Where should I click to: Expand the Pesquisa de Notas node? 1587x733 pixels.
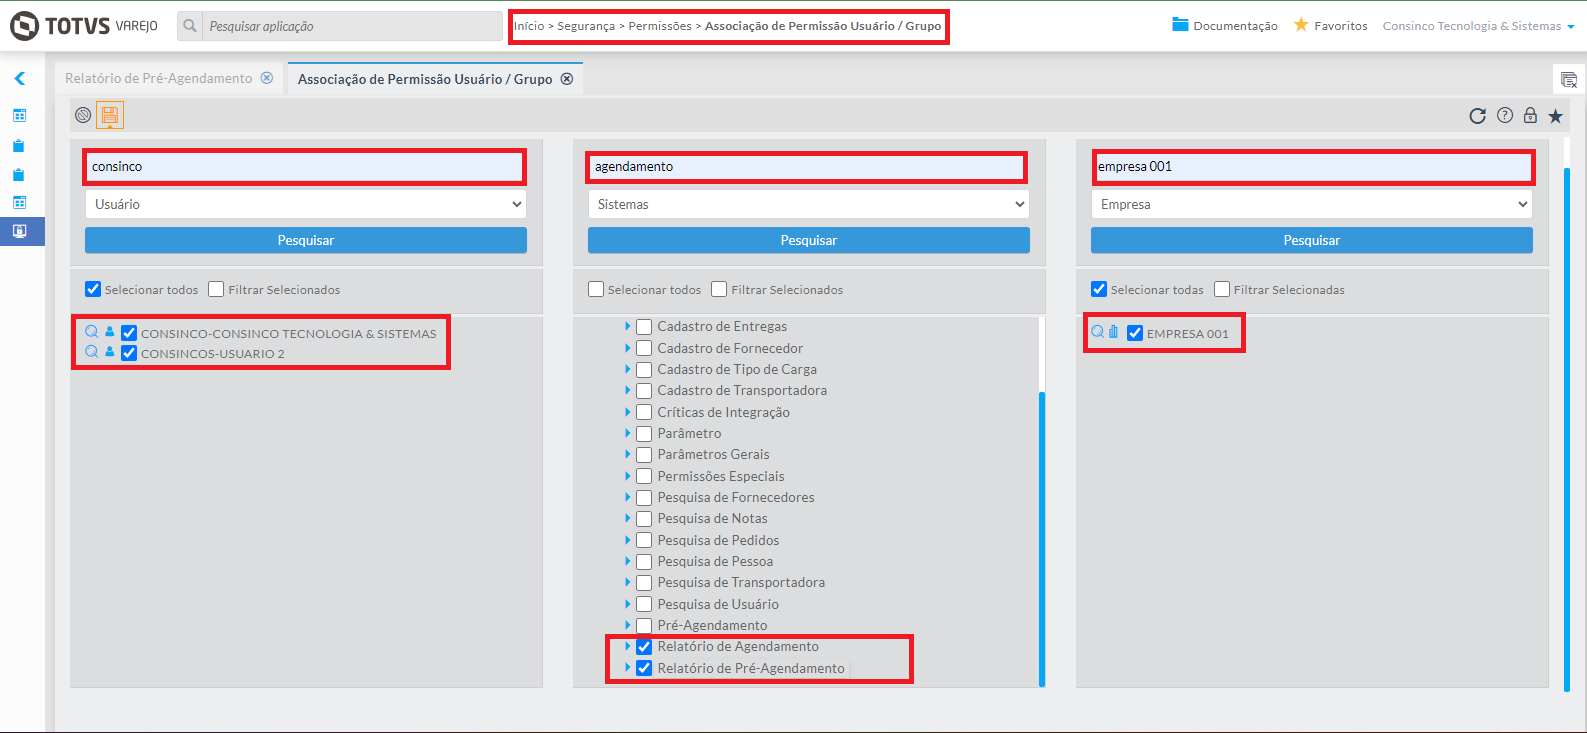[627, 518]
